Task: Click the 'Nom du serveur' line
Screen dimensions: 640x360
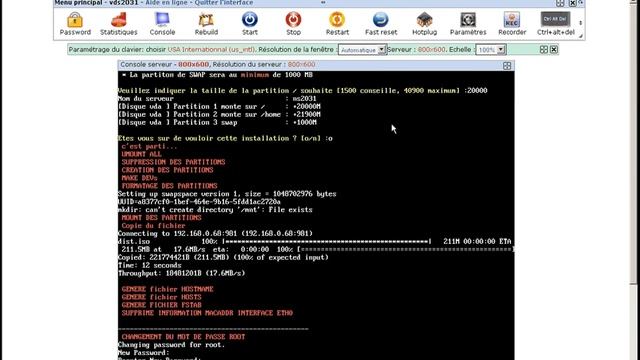Action: [x=217, y=98]
